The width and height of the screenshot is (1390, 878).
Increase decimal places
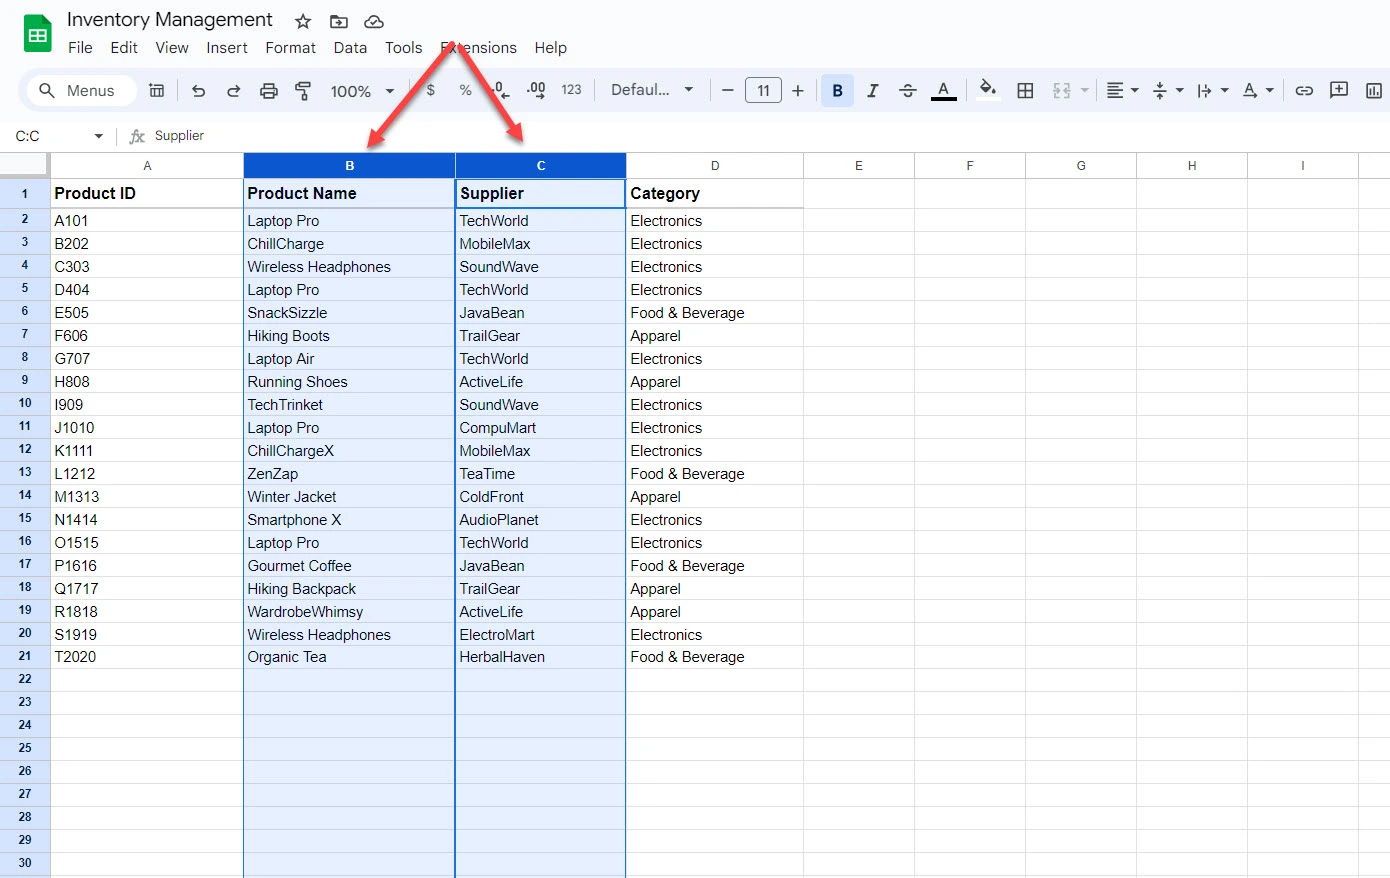[536, 91]
